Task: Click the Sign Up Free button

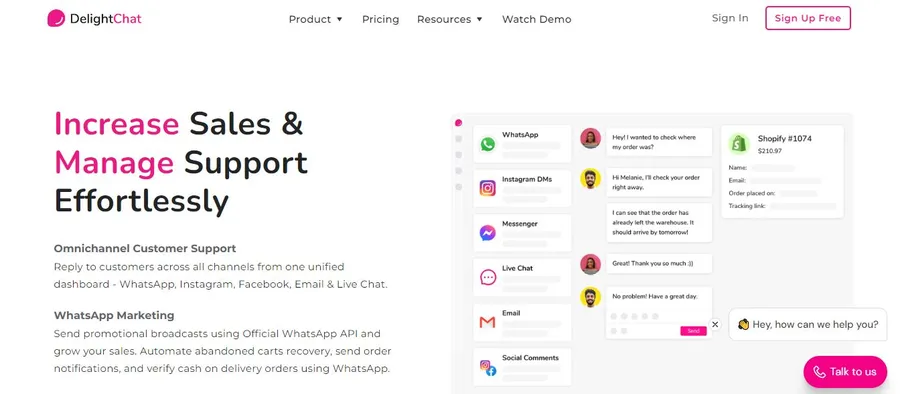Action: 808,18
